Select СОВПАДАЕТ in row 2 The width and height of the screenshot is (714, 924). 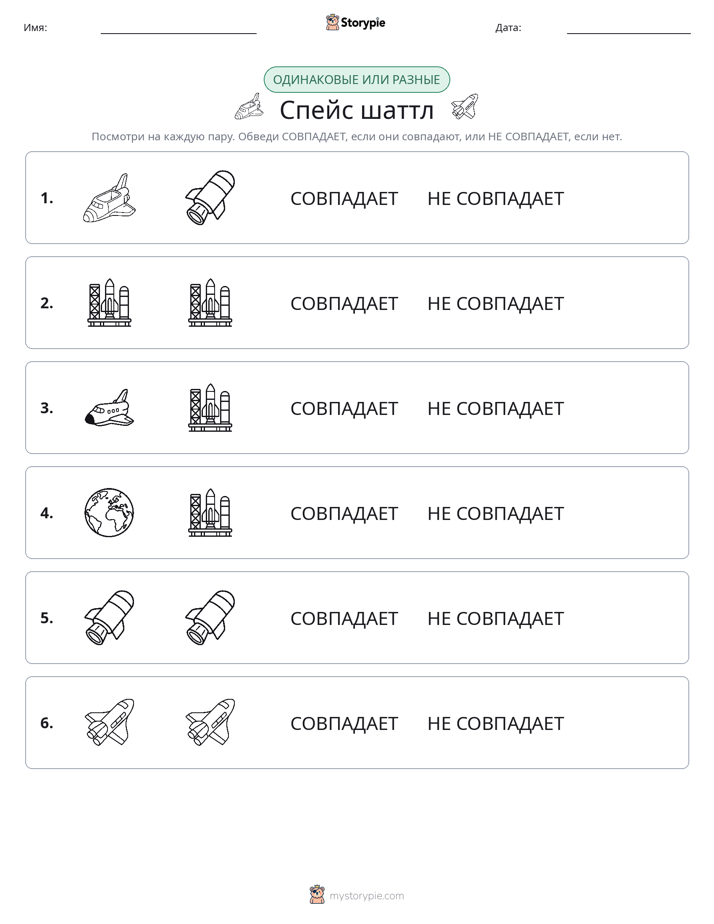pos(344,303)
